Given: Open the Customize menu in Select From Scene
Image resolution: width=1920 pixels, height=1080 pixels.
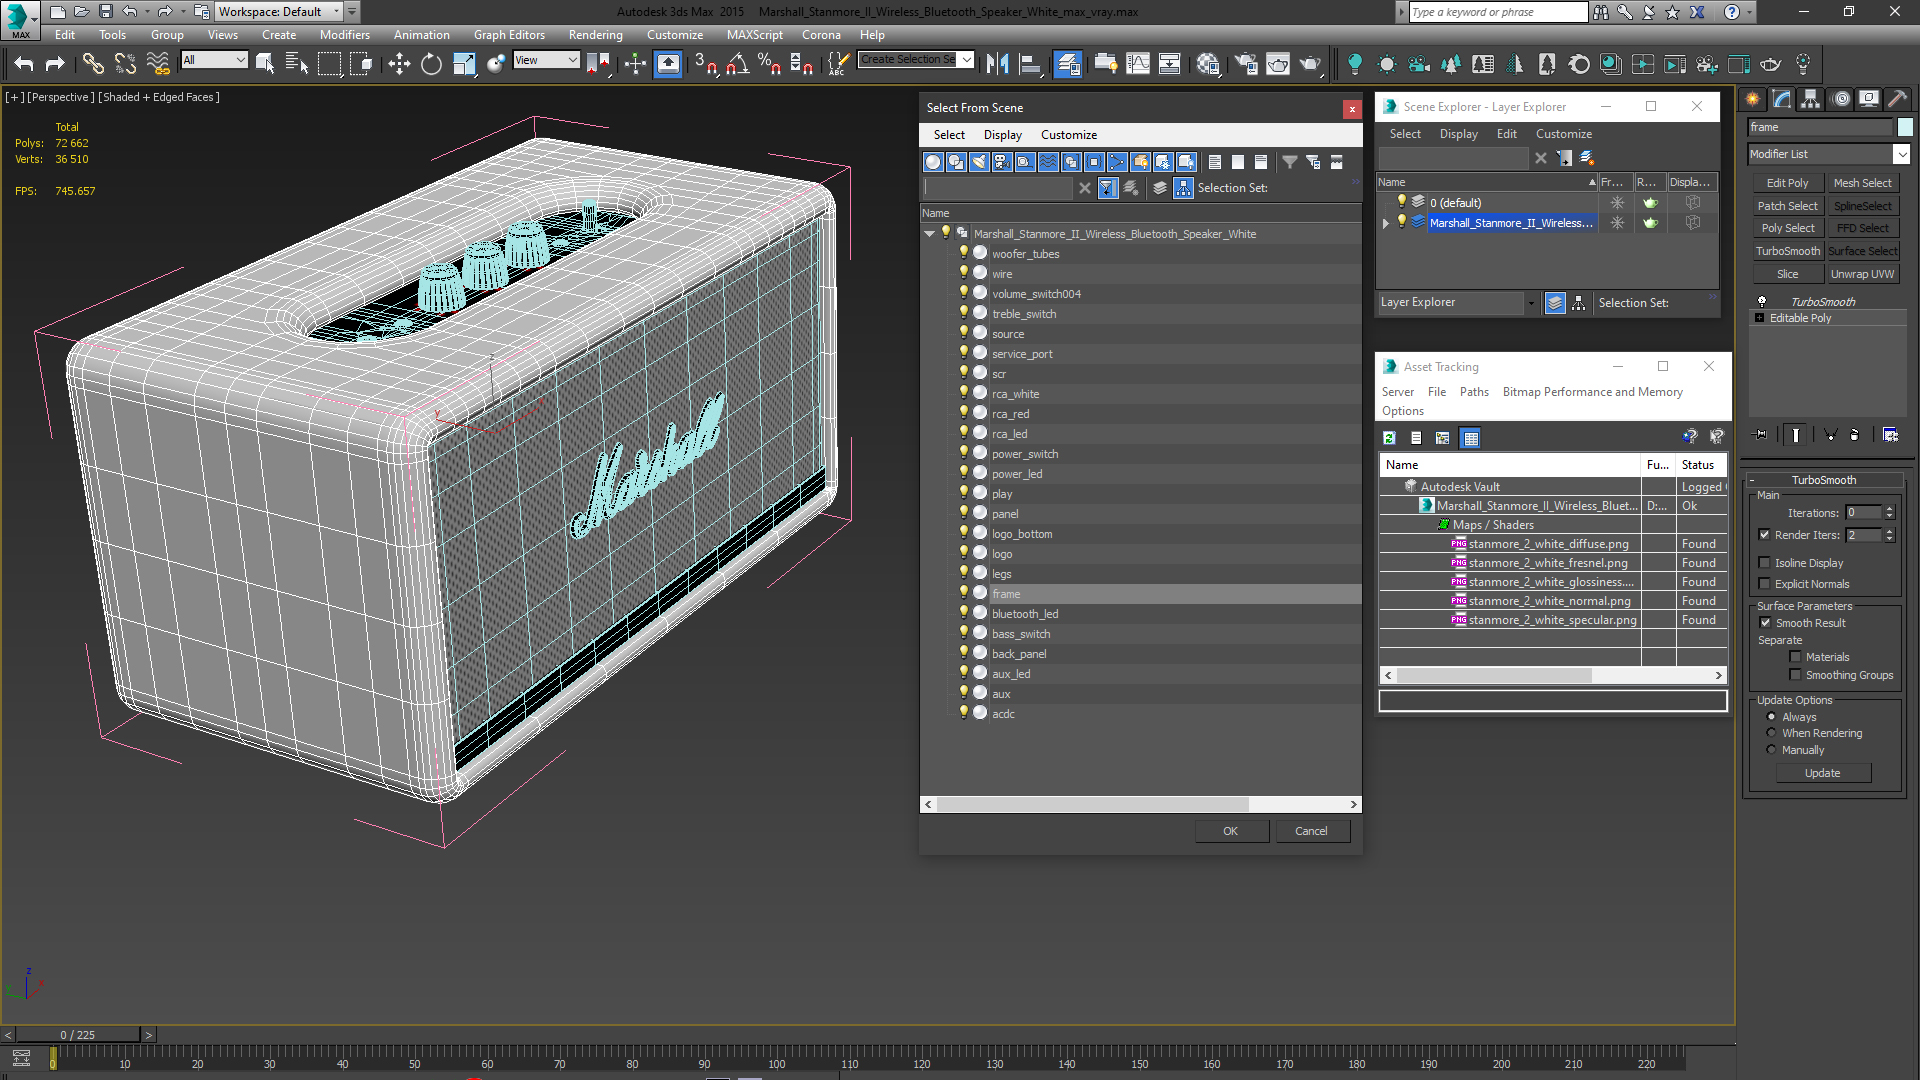Looking at the screenshot, I should pos(1068,135).
